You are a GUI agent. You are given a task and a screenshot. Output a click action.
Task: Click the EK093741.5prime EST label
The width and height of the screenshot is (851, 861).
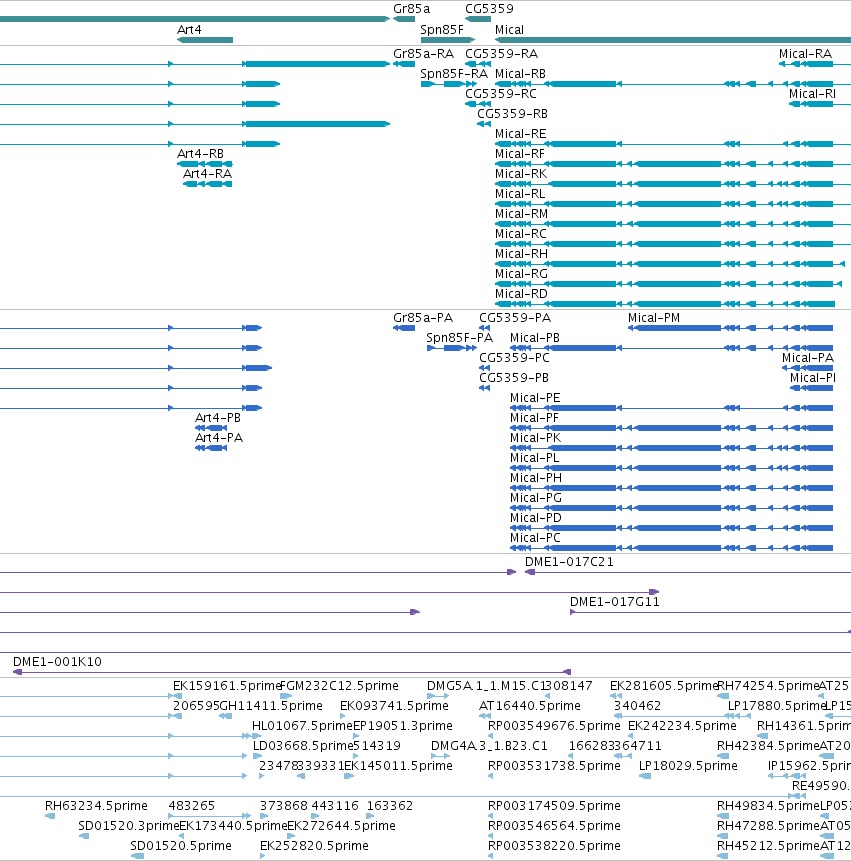[394, 706]
